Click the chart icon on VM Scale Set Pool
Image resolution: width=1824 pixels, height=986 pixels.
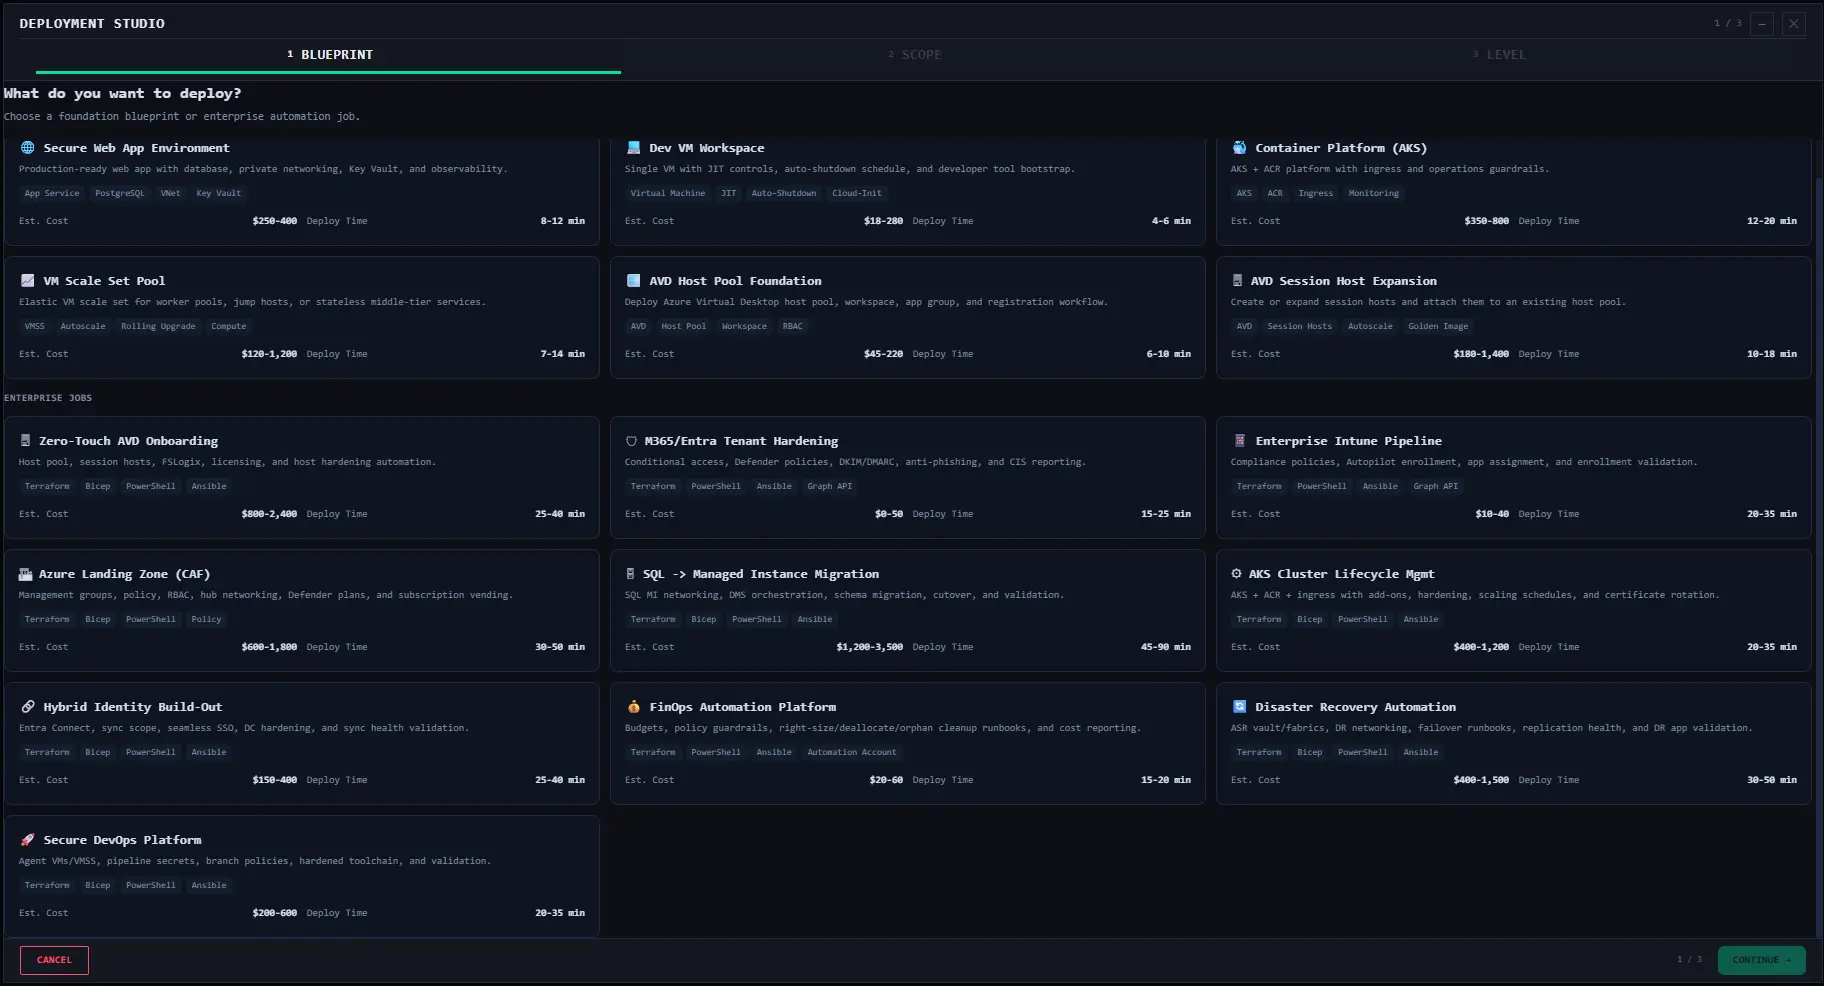[27, 281]
